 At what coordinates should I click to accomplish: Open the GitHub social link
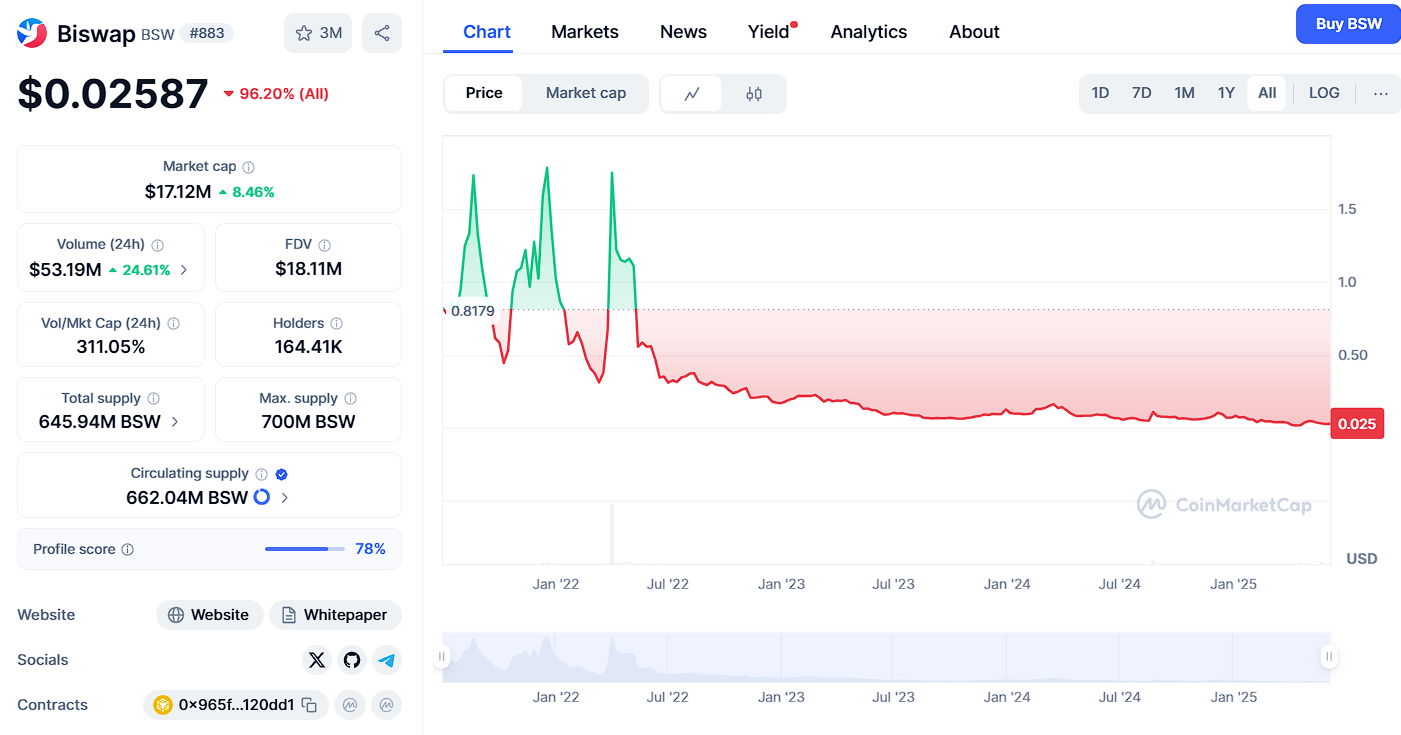coord(351,660)
